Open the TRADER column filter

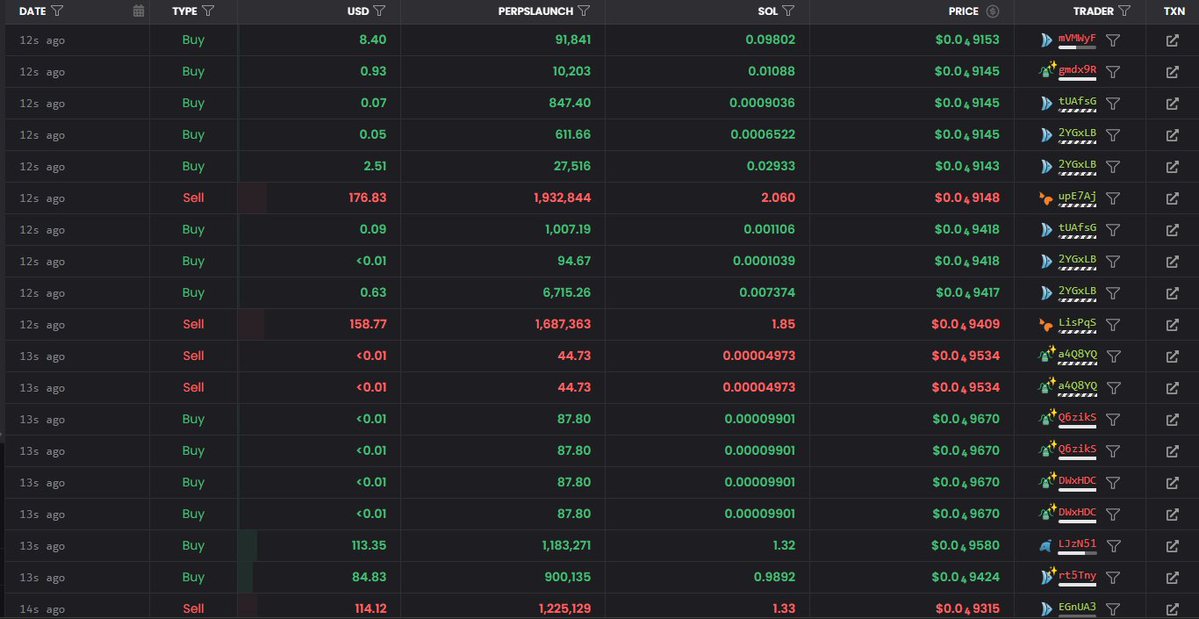1124,11
